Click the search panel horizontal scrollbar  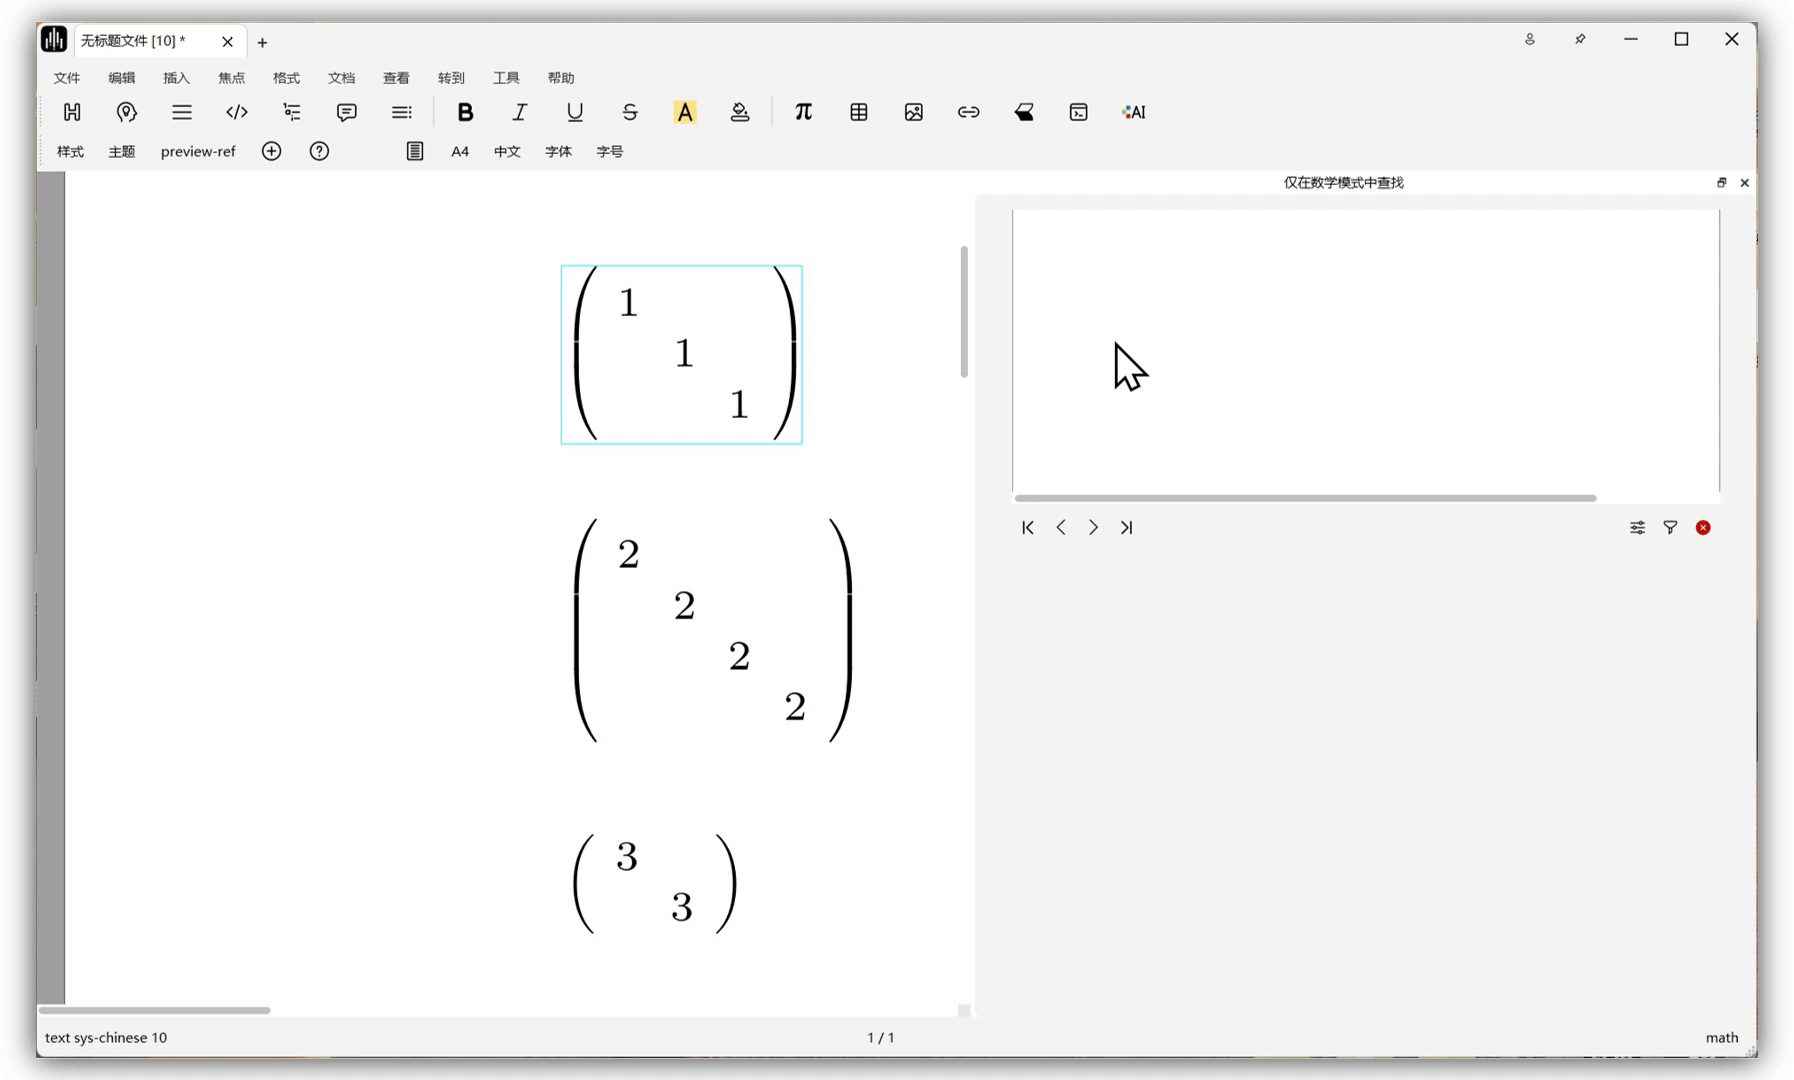tap(1304, 497)
